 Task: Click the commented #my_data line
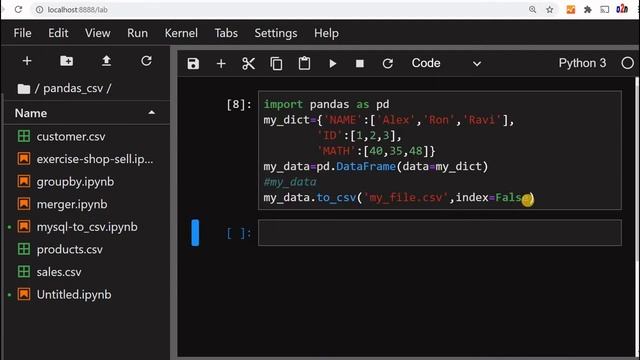tap(290, 182)
